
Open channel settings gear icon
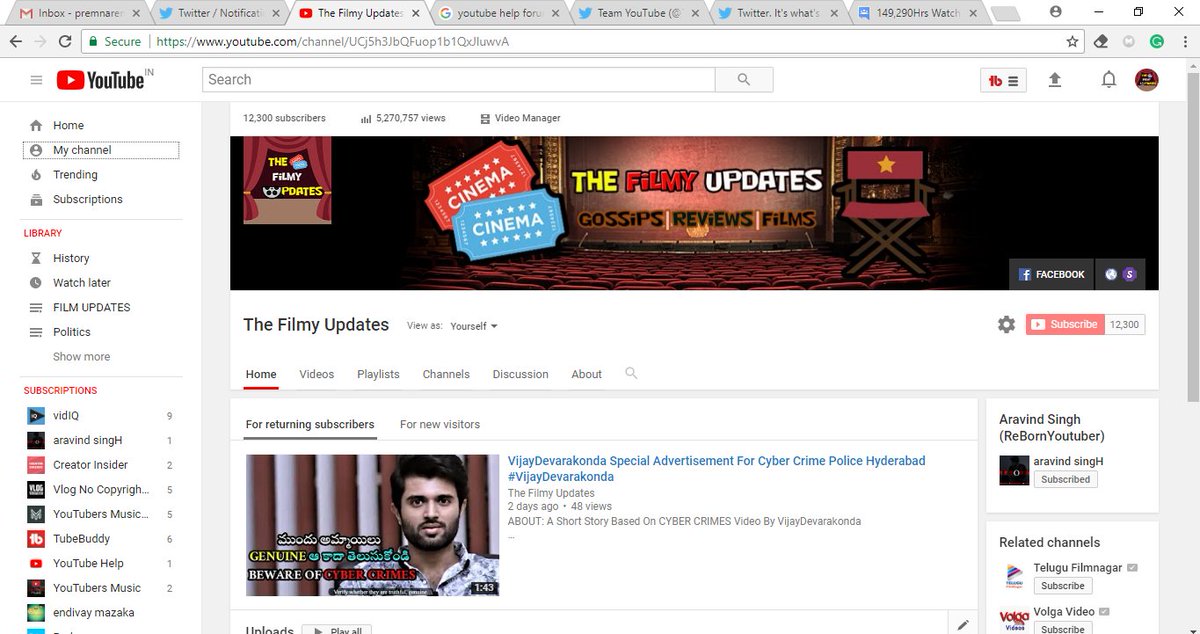pyautogui.click(x=1006, y=324)
